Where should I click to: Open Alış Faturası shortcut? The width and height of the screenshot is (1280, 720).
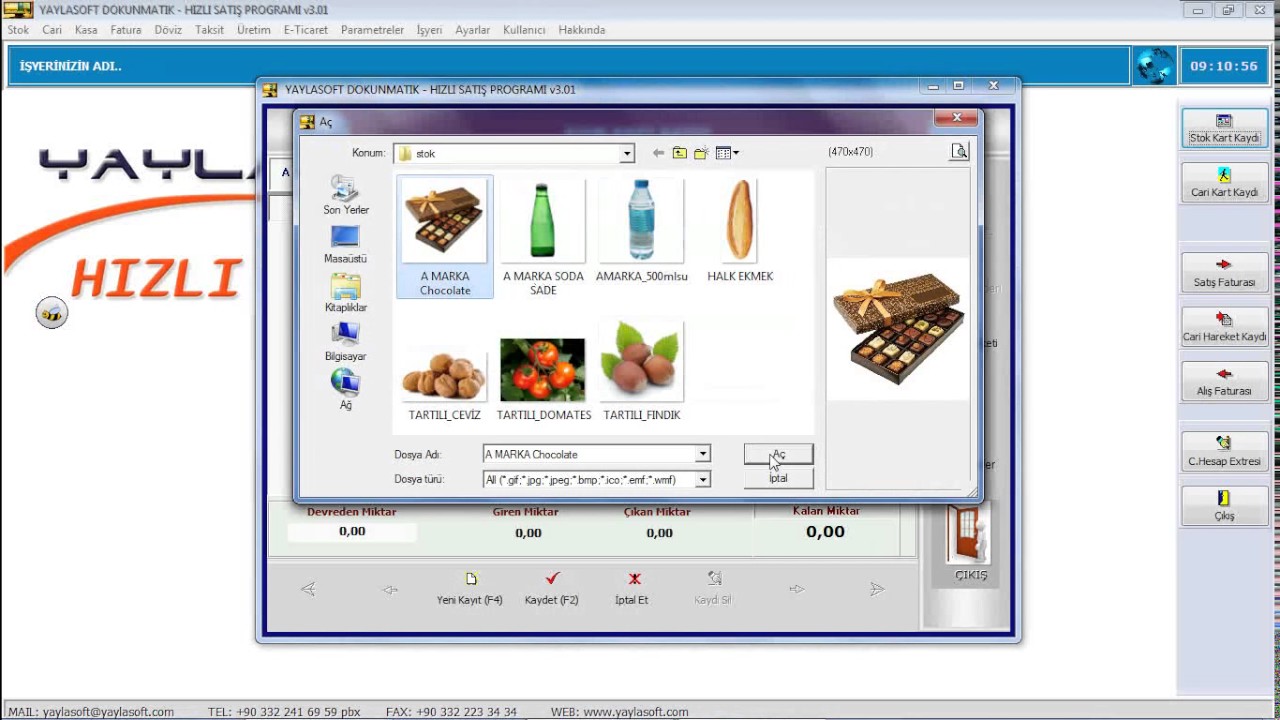1224,381
